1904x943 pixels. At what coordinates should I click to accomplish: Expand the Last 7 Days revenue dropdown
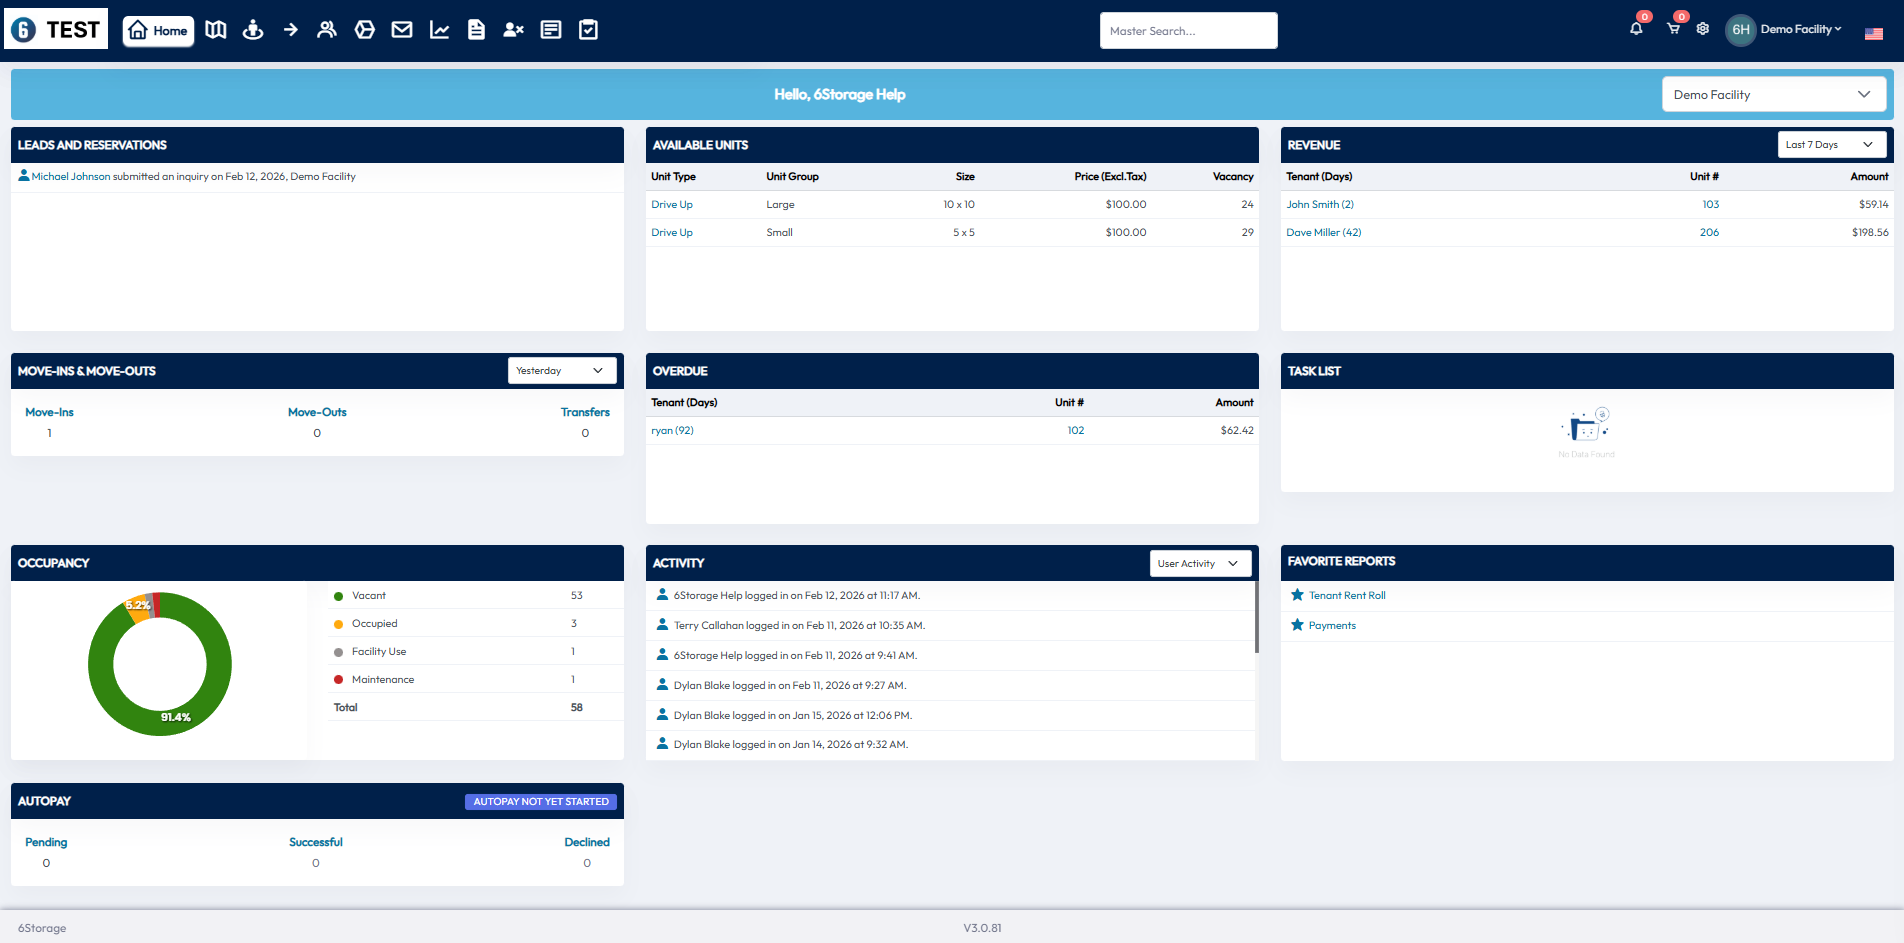click(1831, 145)
